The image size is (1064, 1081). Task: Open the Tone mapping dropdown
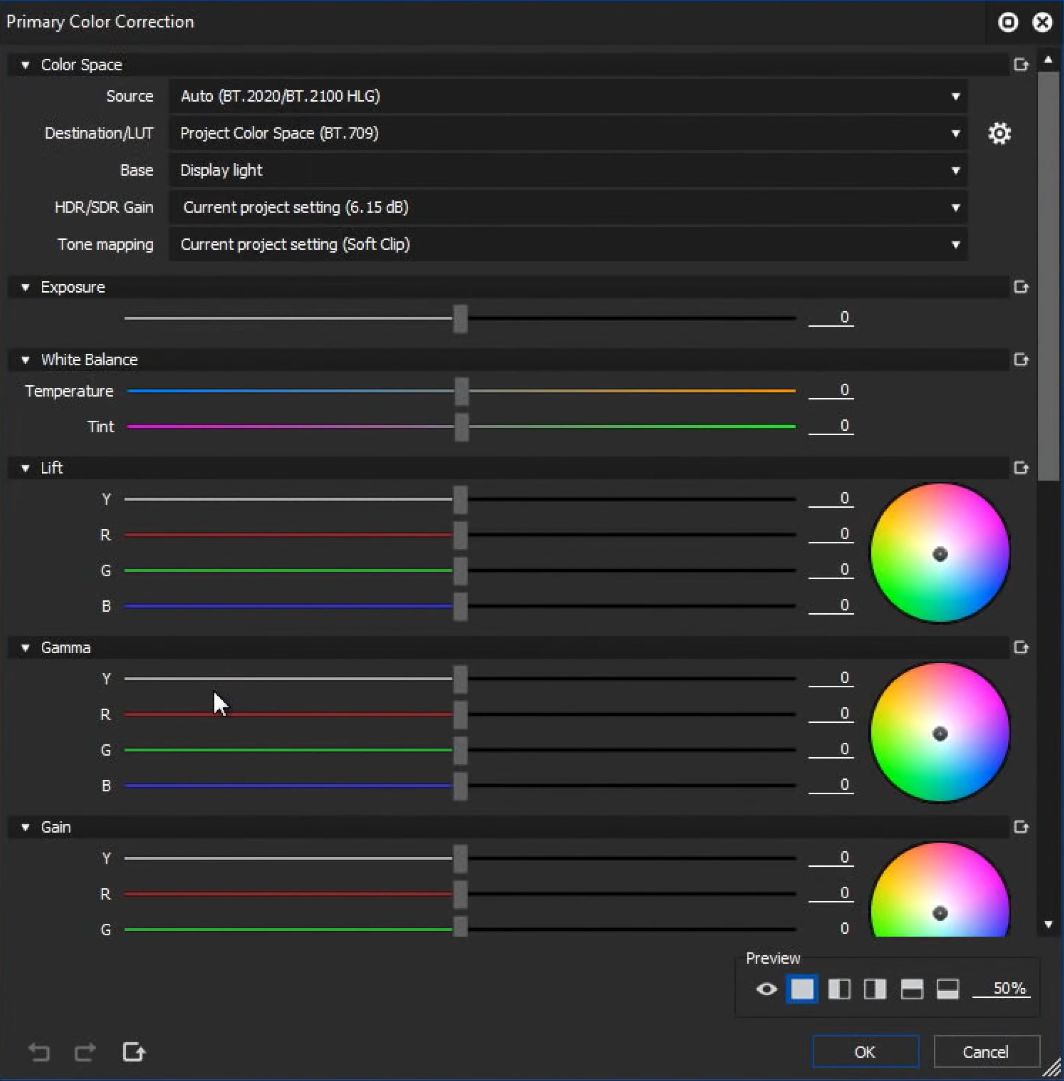coord(567,244)
